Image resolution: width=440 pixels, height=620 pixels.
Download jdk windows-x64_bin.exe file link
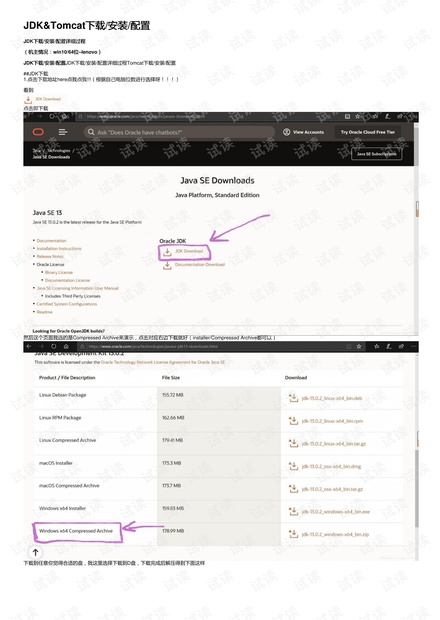336,512
